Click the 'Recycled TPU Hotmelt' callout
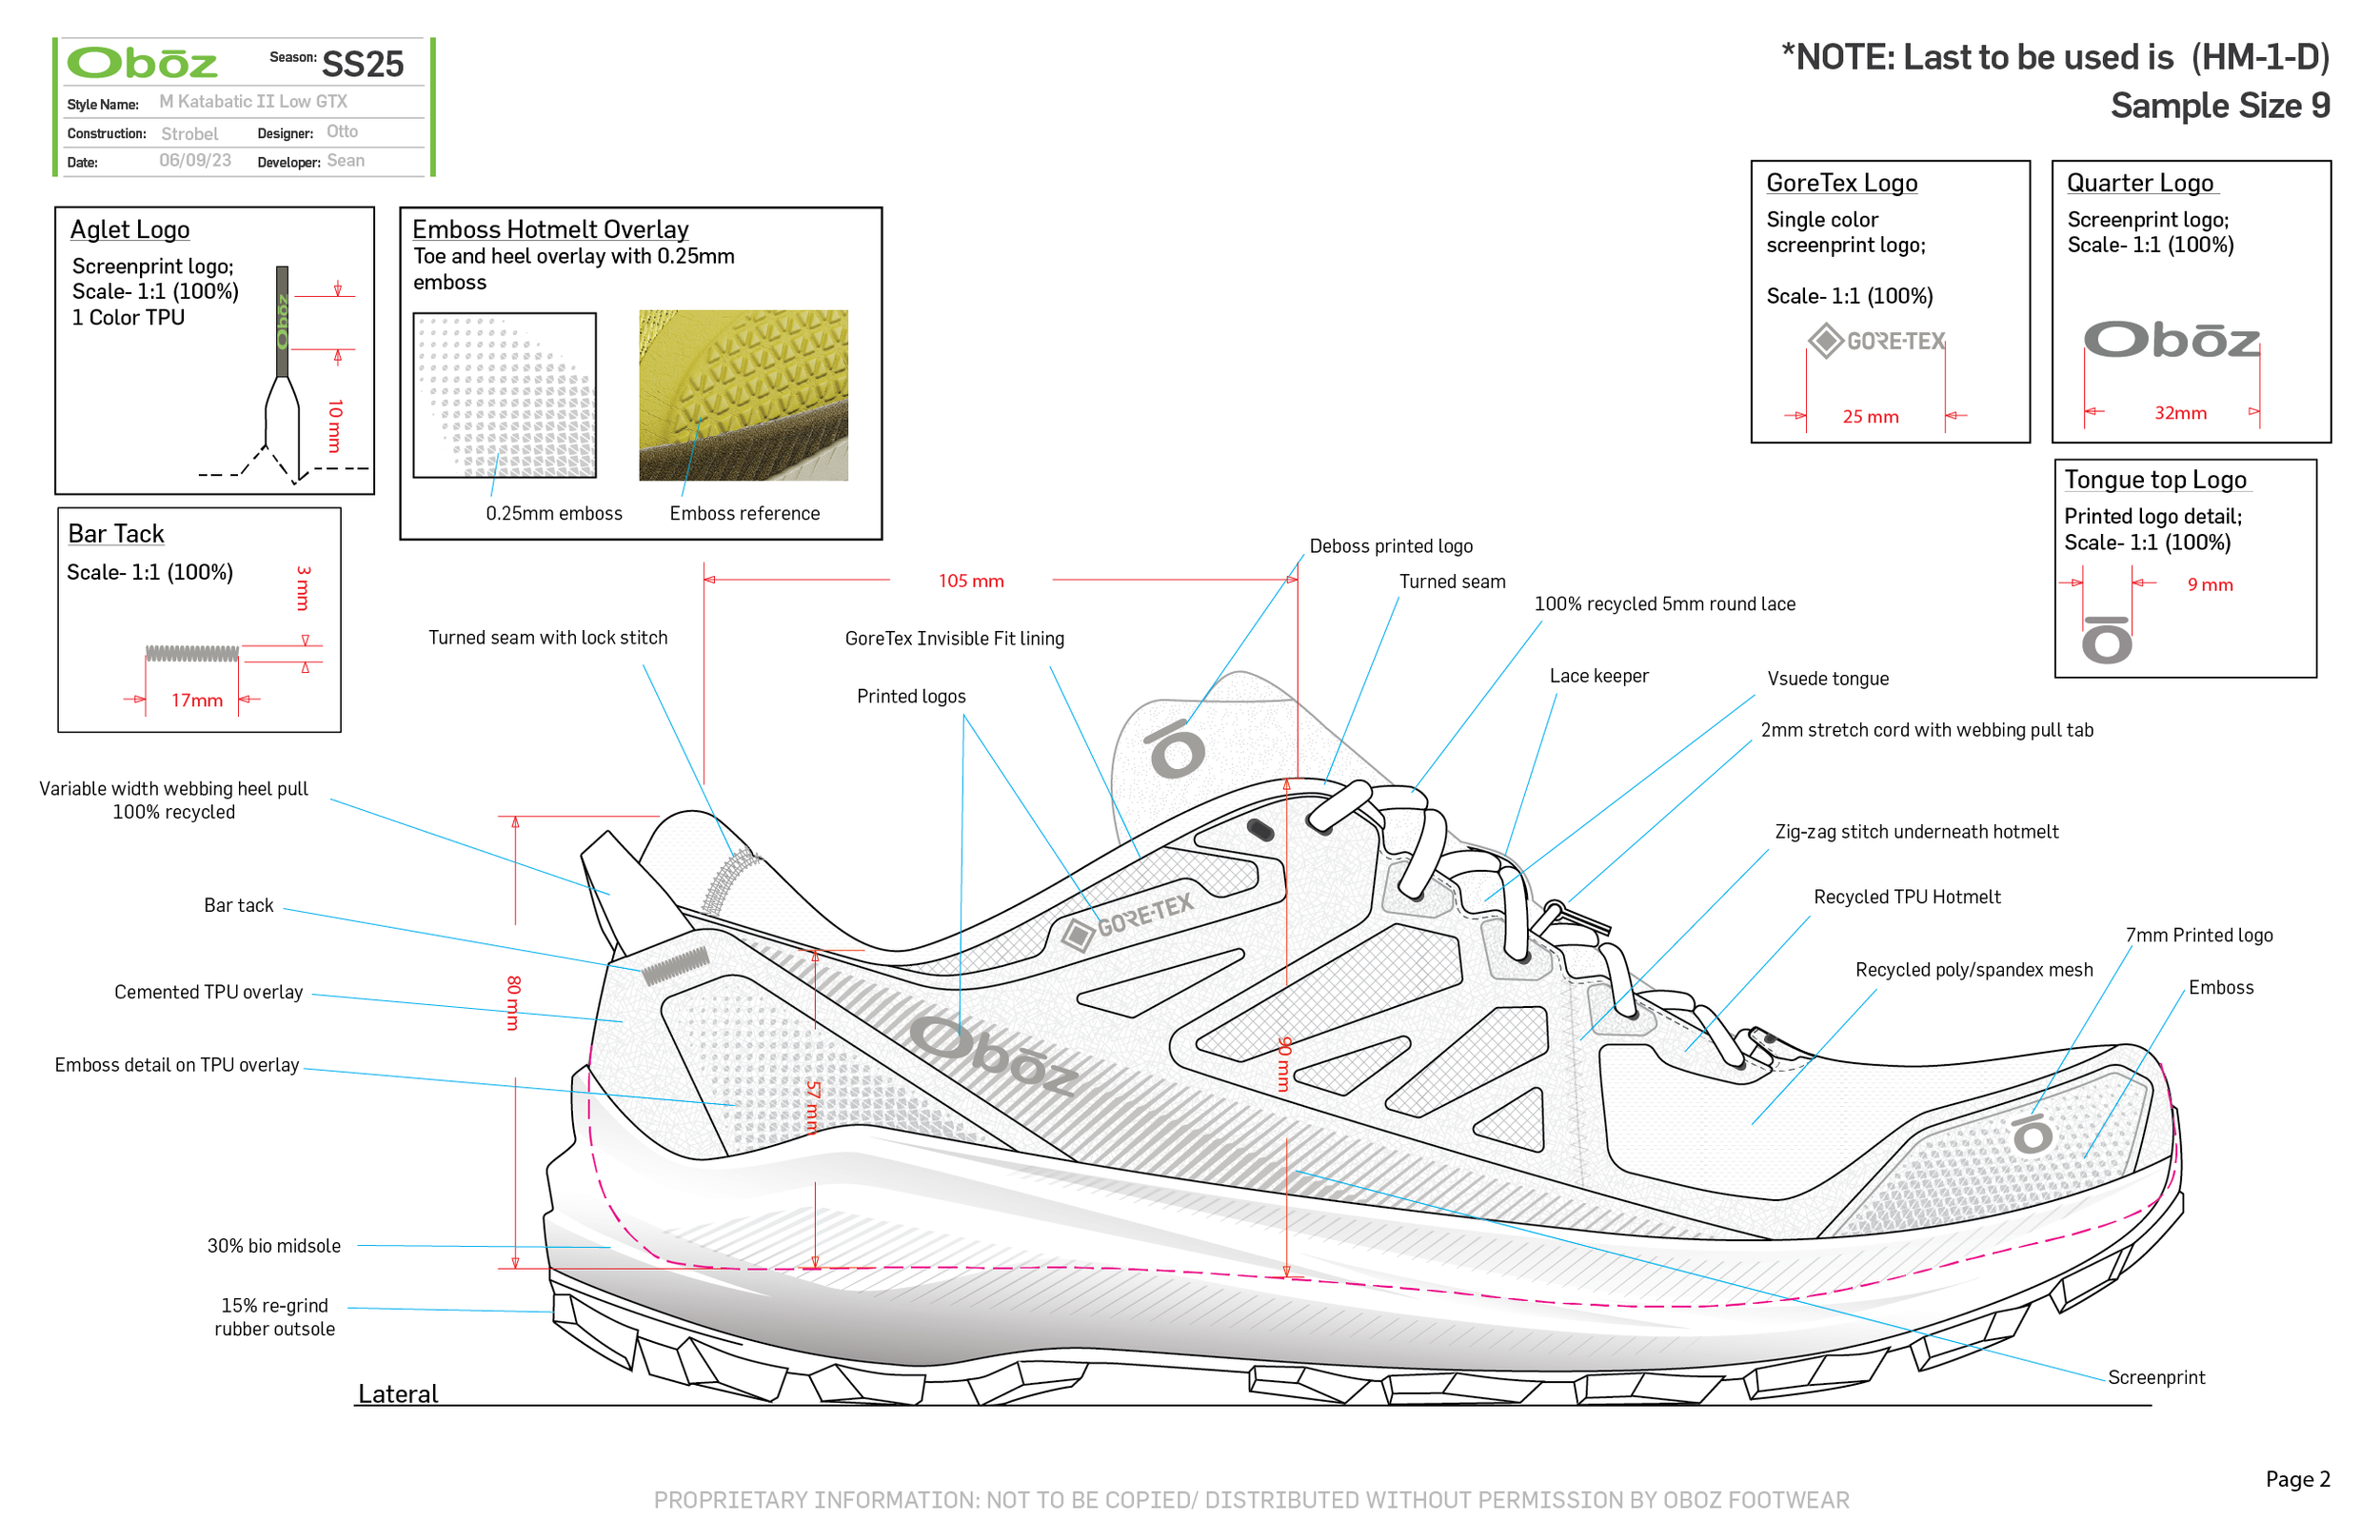The height and width of the screenshot is (1540, 2380). point(1907,897)
